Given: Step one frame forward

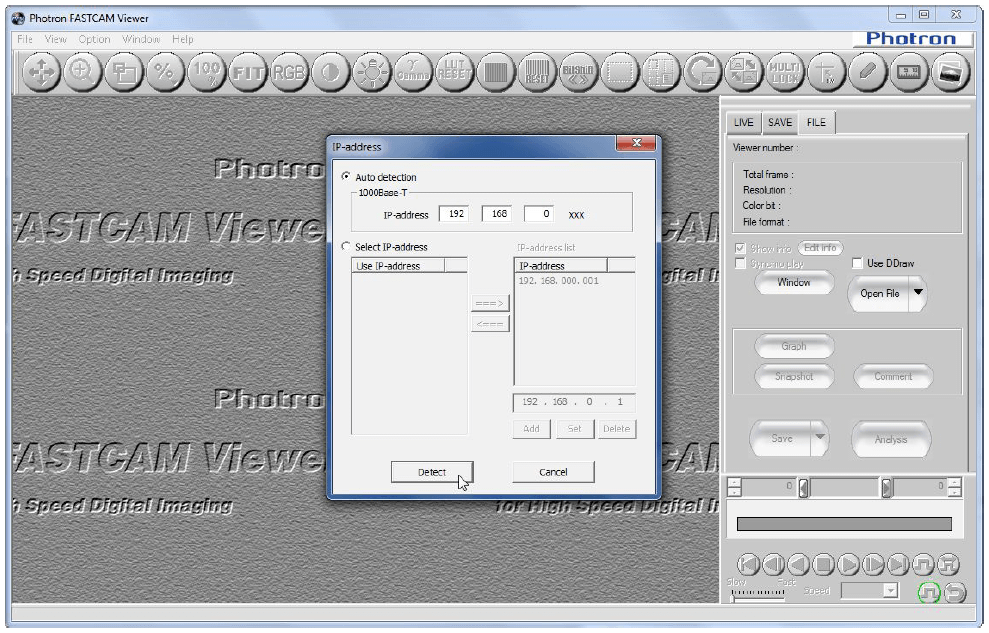Looking at the screenshot, I should (x=873, y=564).
